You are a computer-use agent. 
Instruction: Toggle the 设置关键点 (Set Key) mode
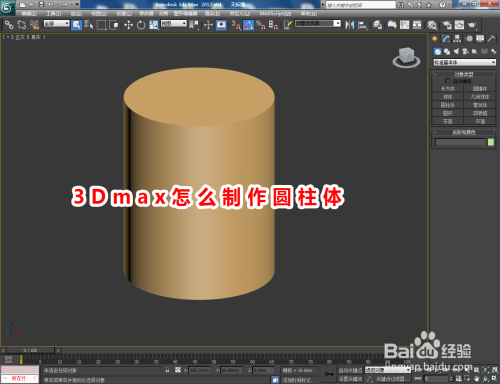[350, 379]
